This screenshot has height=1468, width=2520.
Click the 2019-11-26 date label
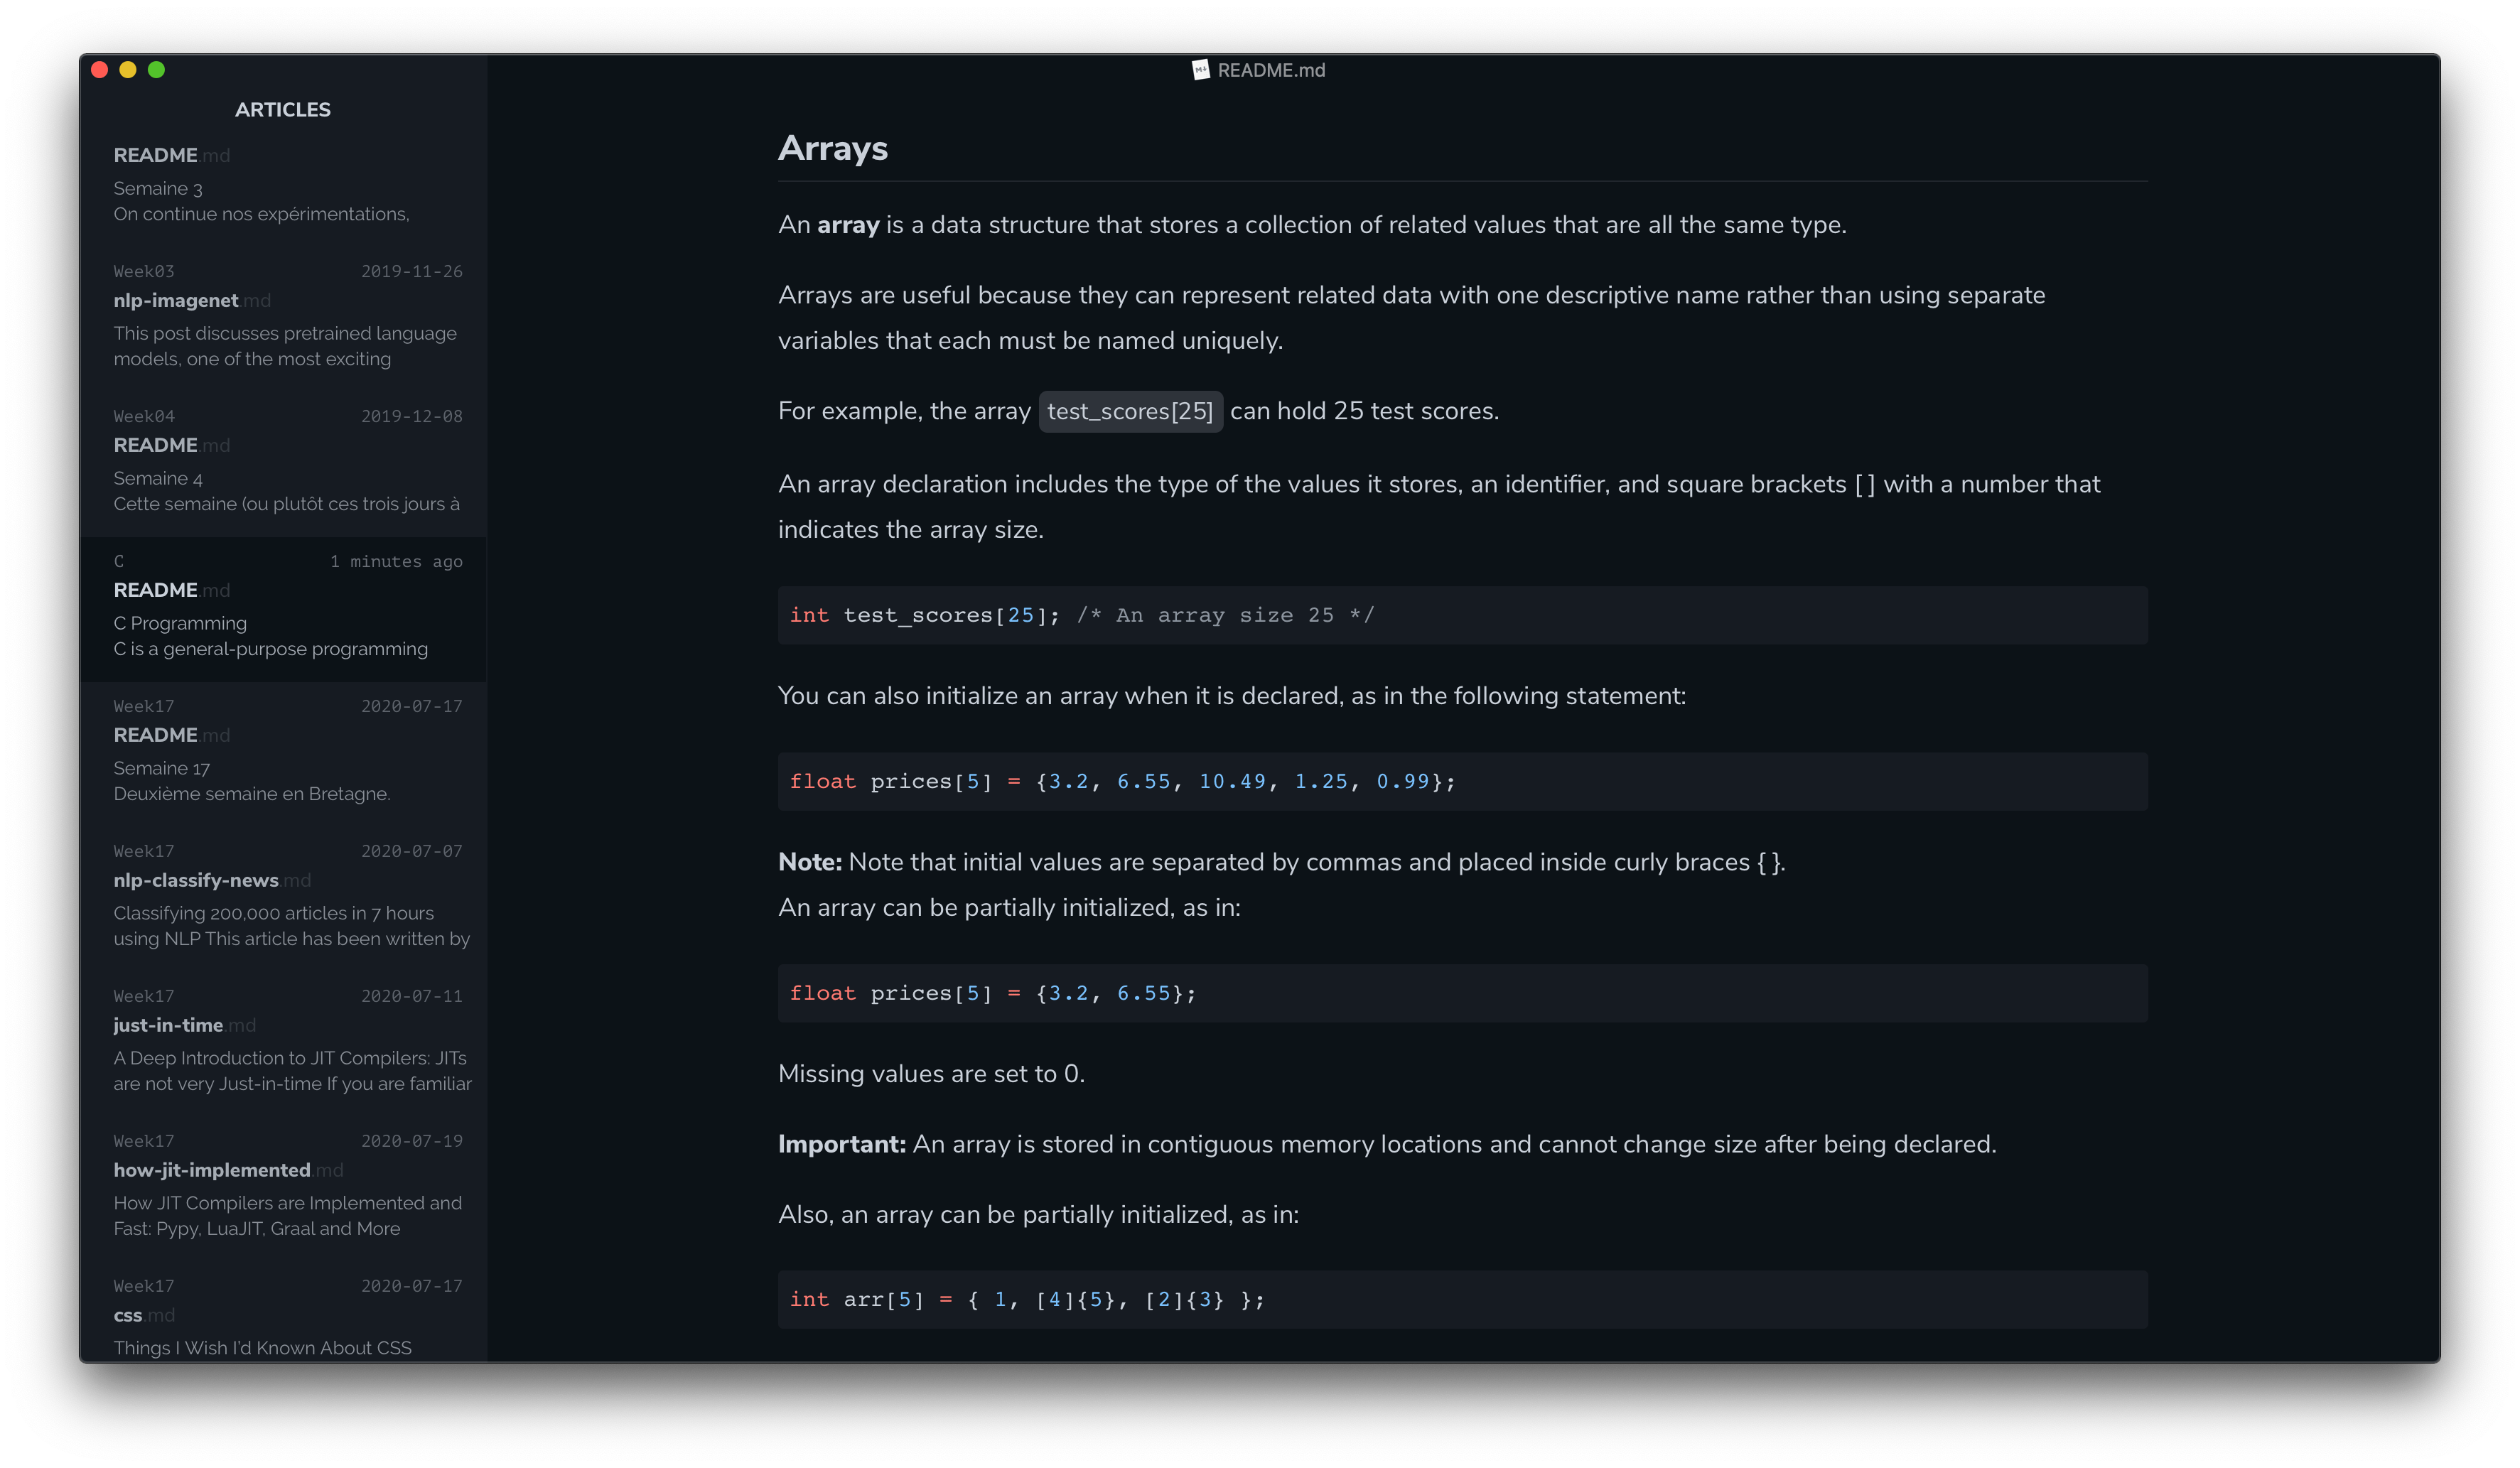pos(412,271)
